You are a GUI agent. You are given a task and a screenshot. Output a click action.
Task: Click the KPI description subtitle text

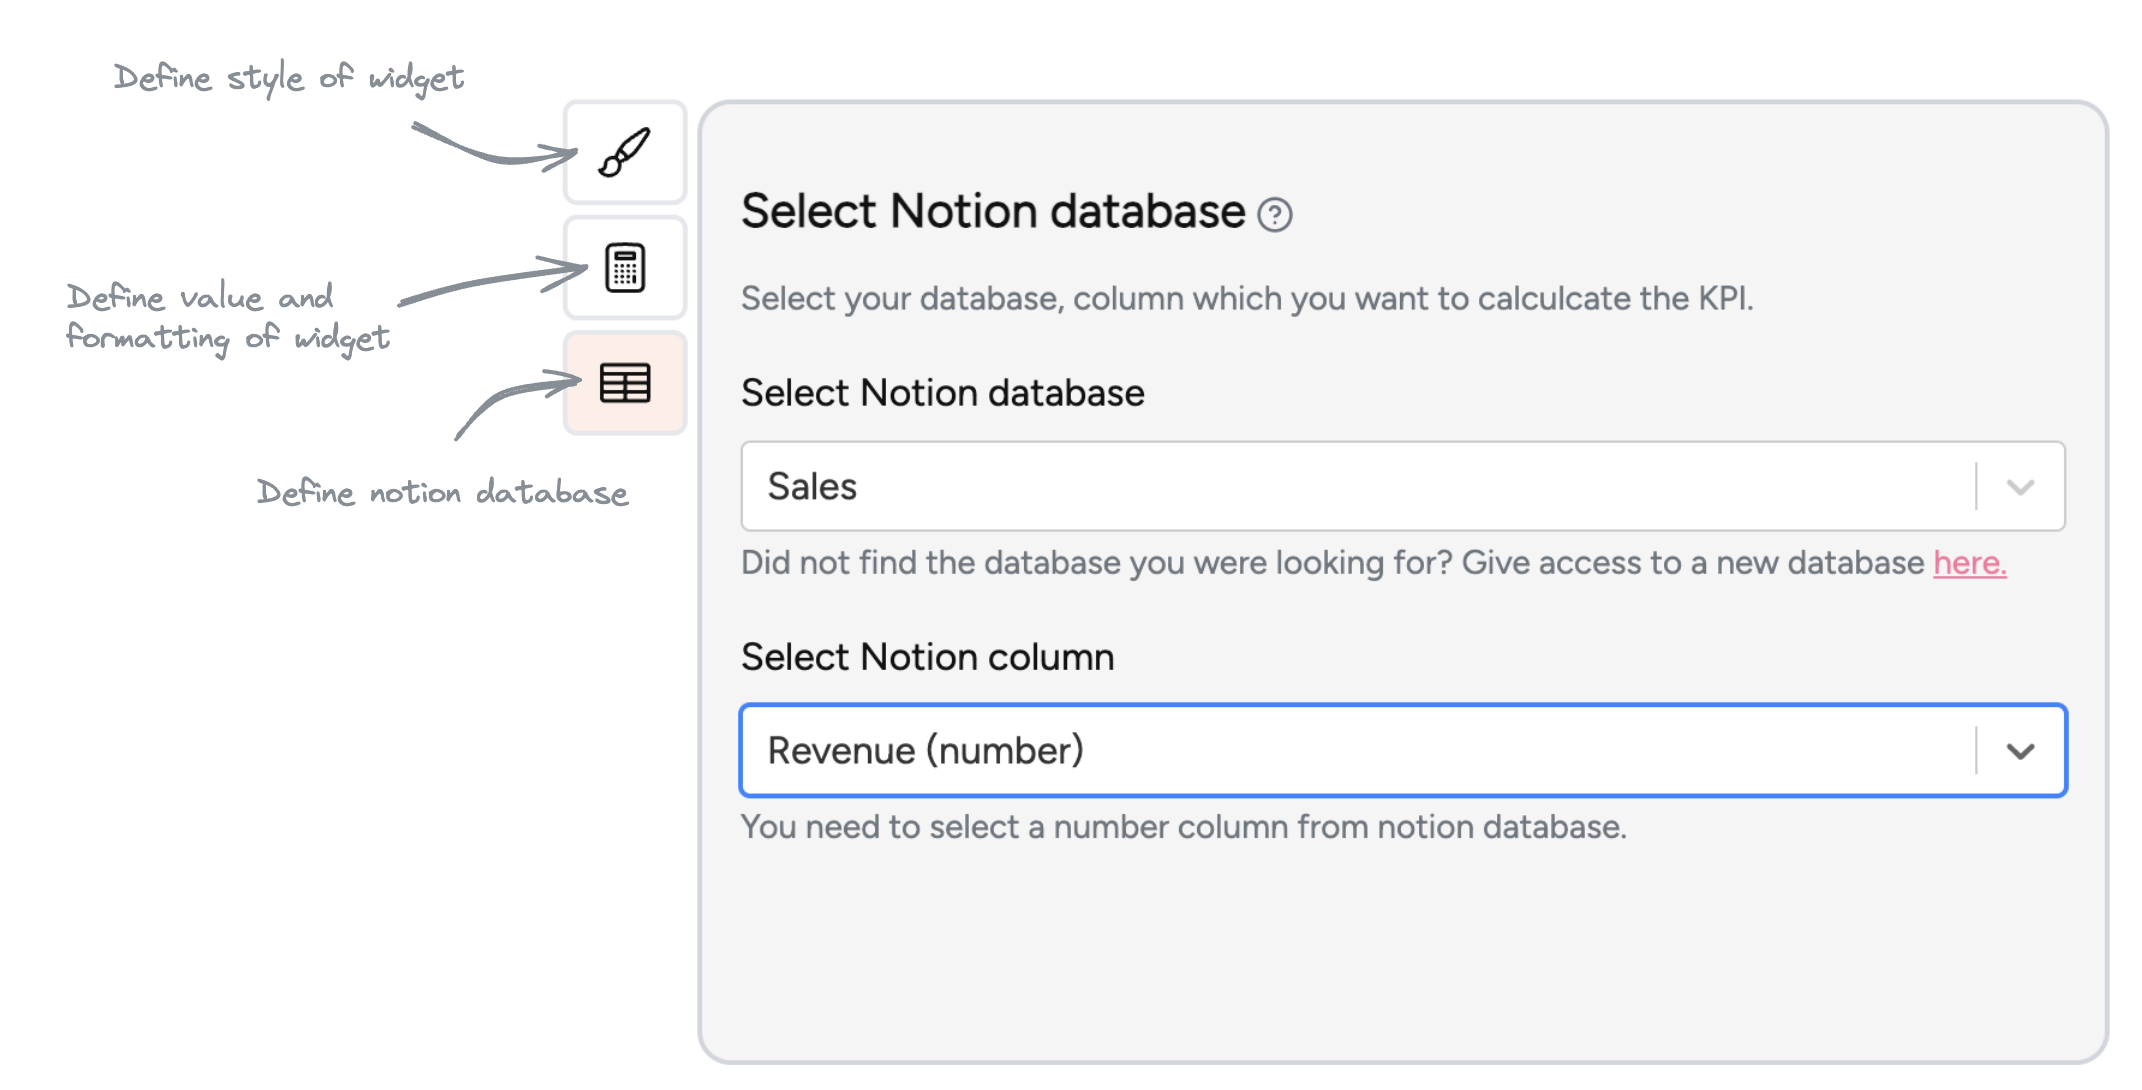[x=1246, y=299]
